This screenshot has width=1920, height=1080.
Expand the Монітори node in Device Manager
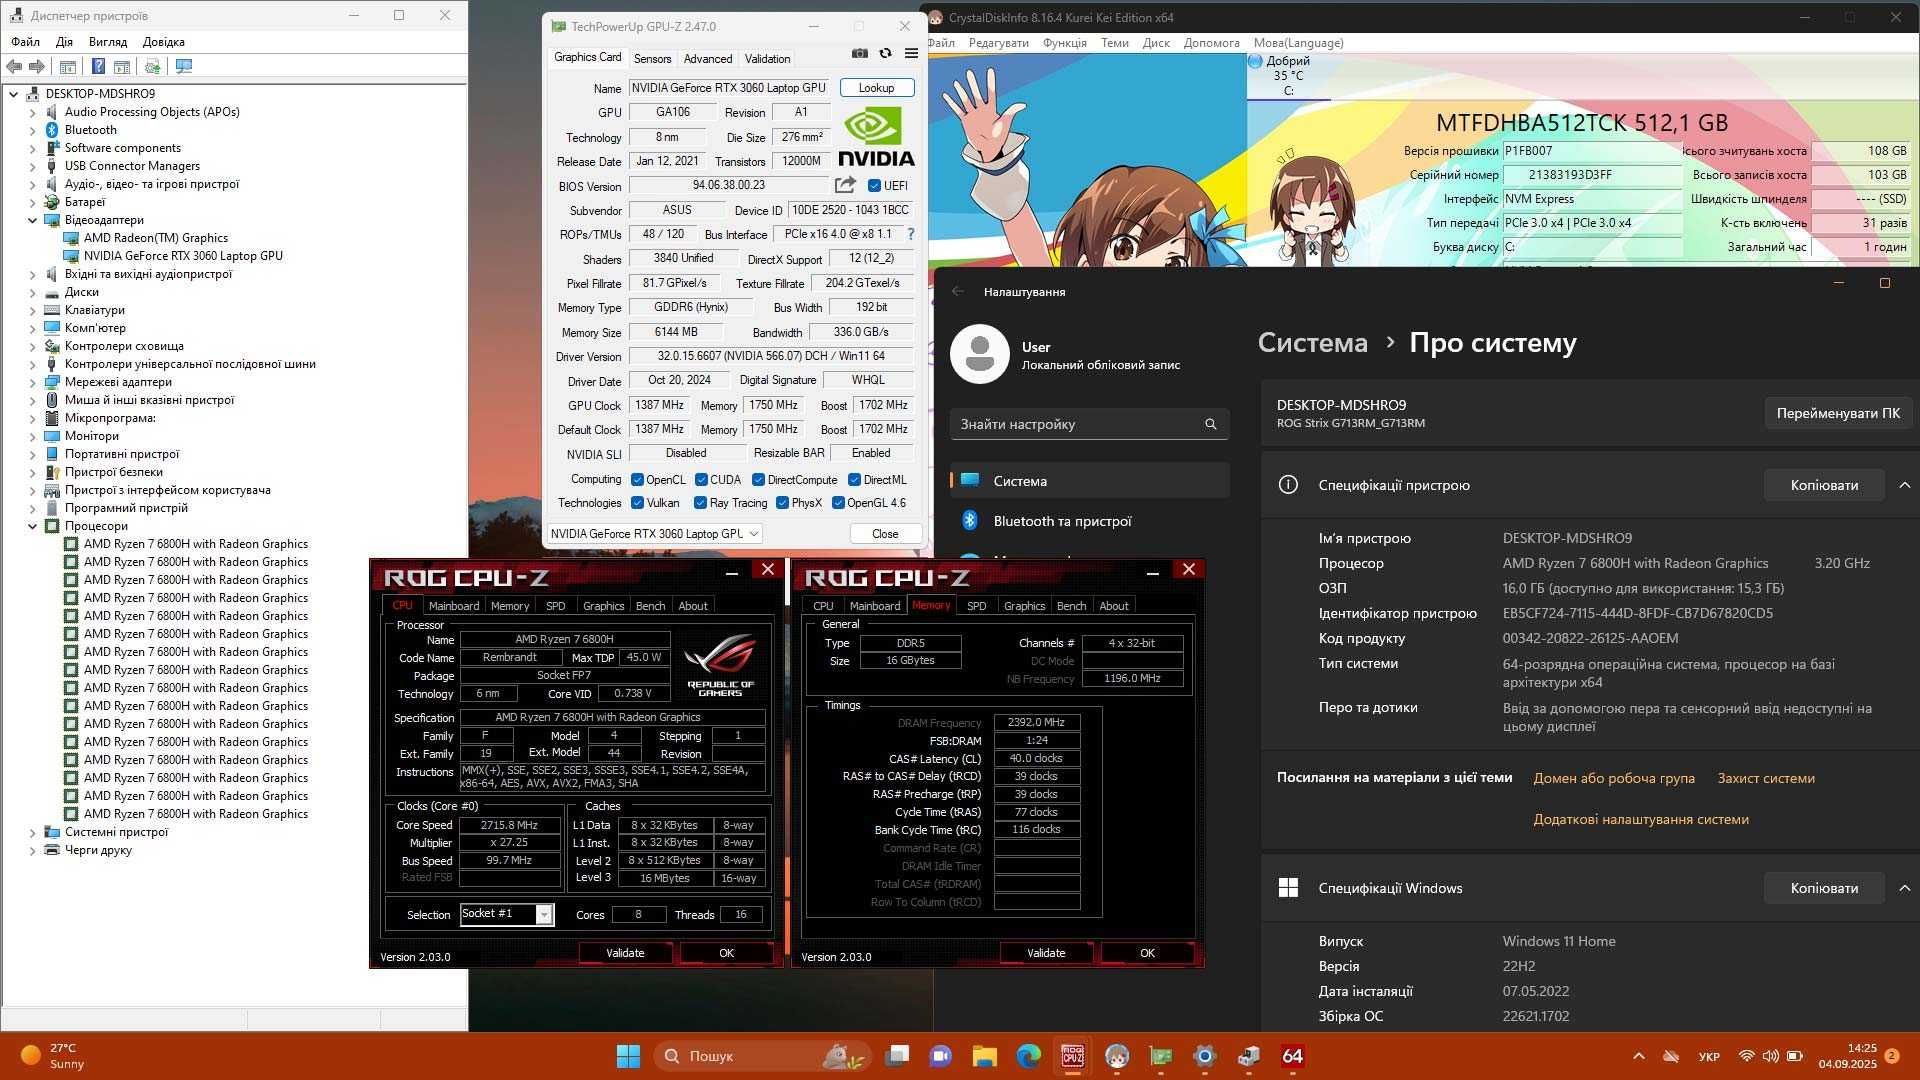32,436
